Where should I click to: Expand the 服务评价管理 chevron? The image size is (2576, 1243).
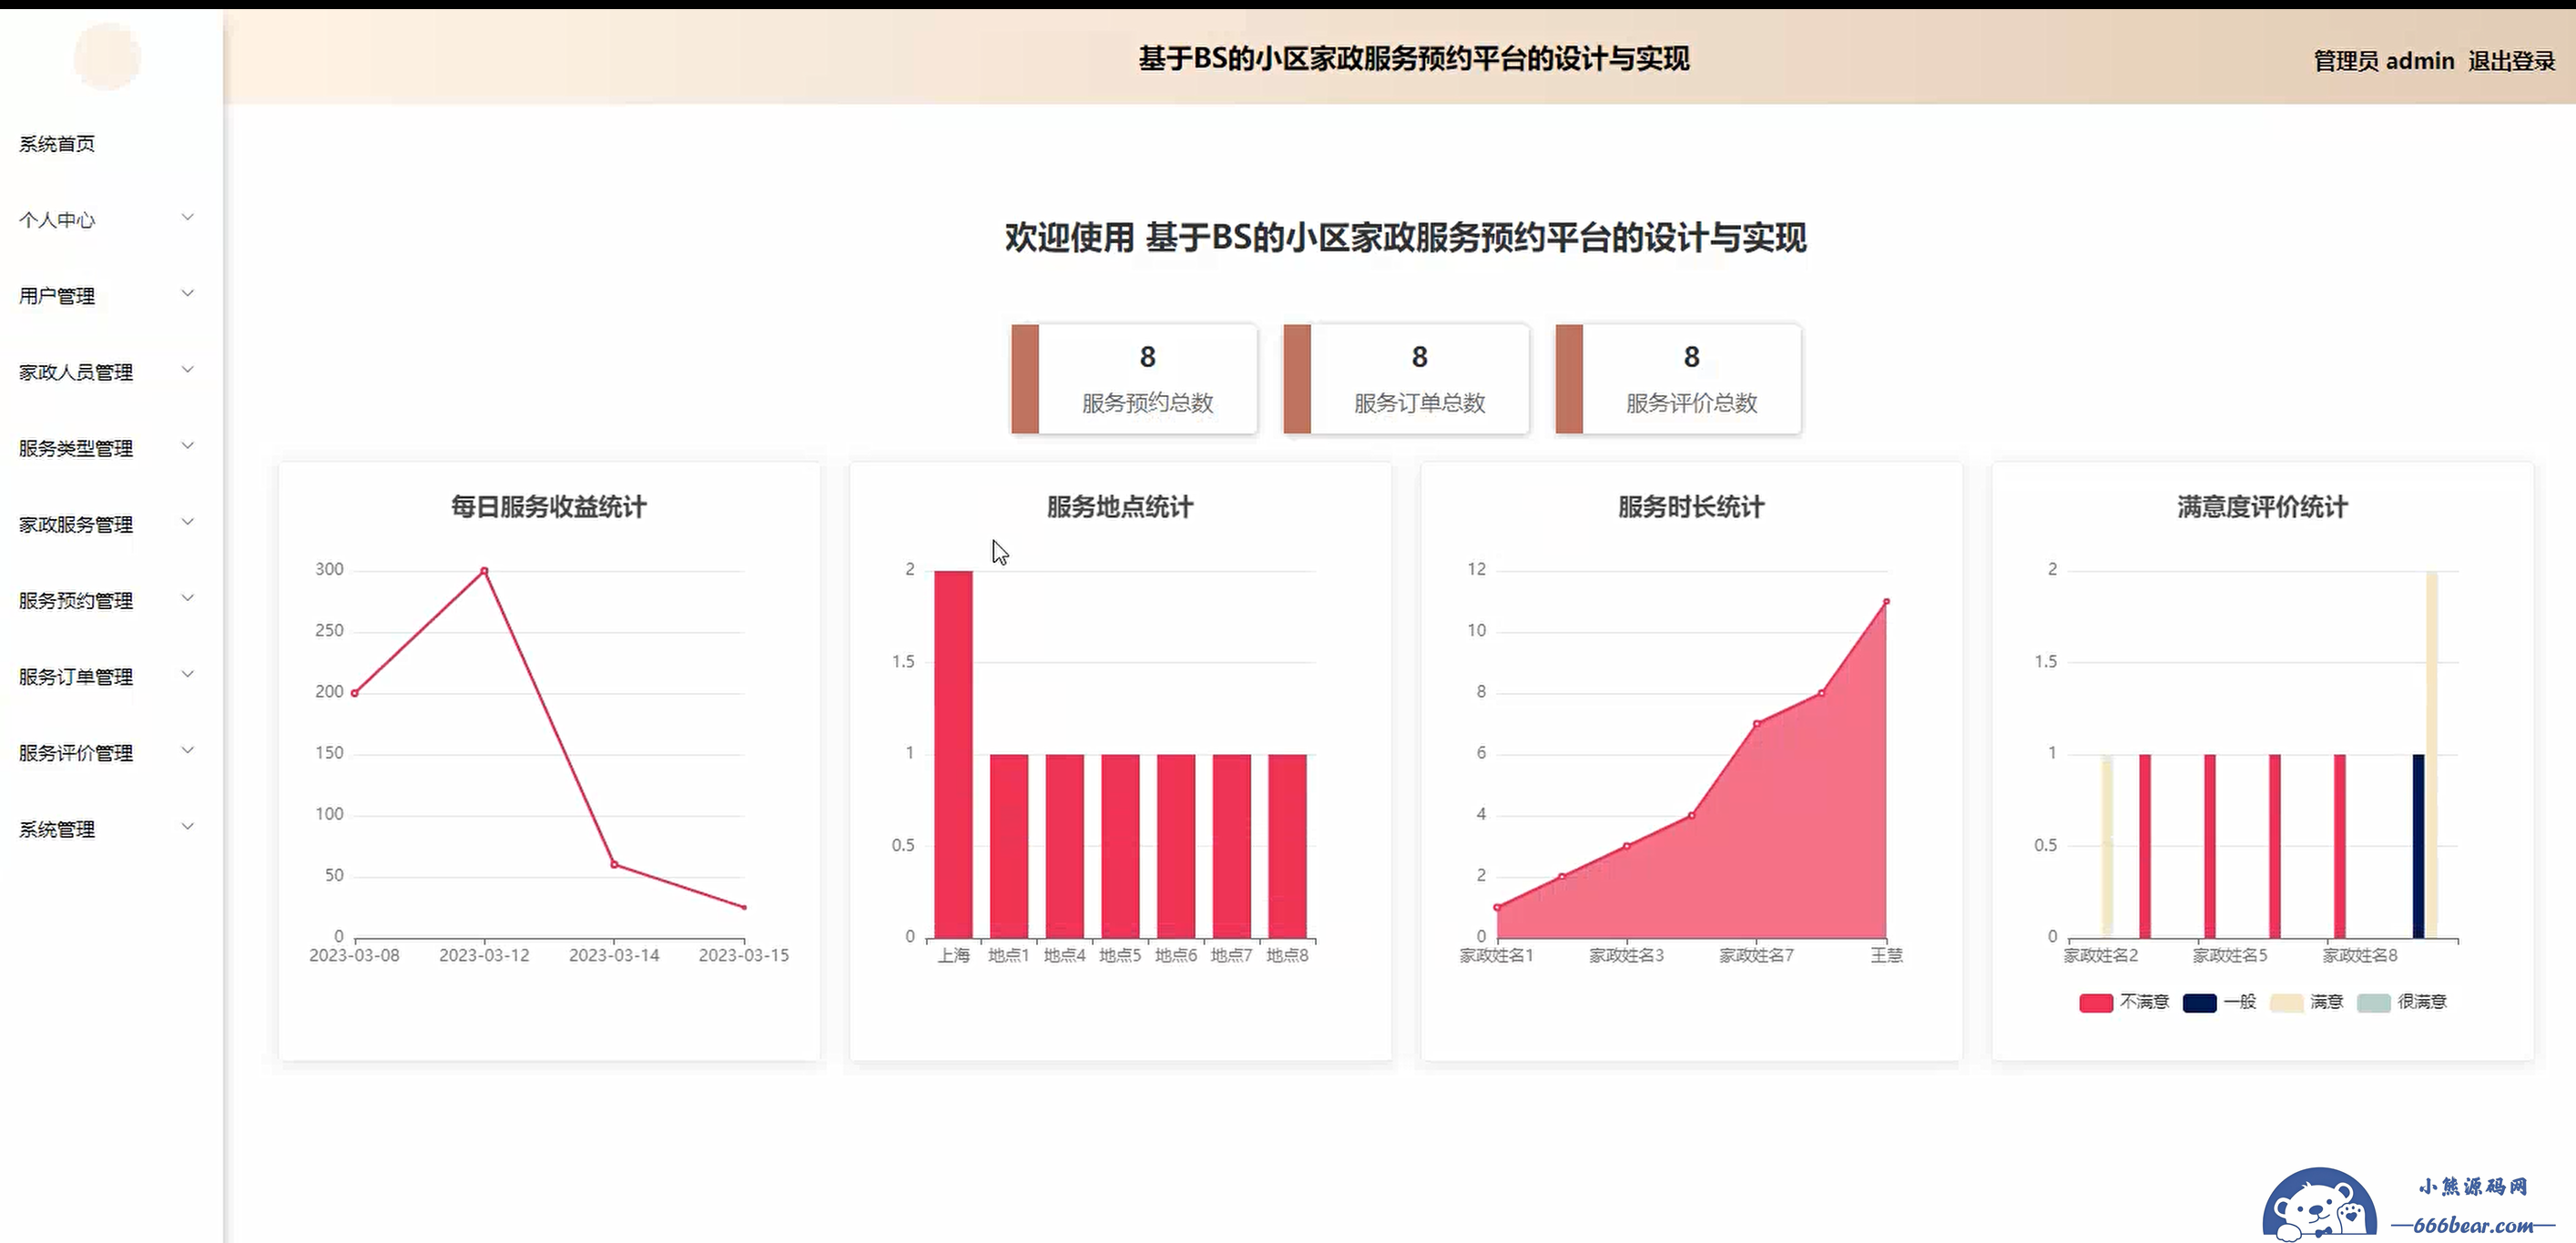[x=187, y=750]
